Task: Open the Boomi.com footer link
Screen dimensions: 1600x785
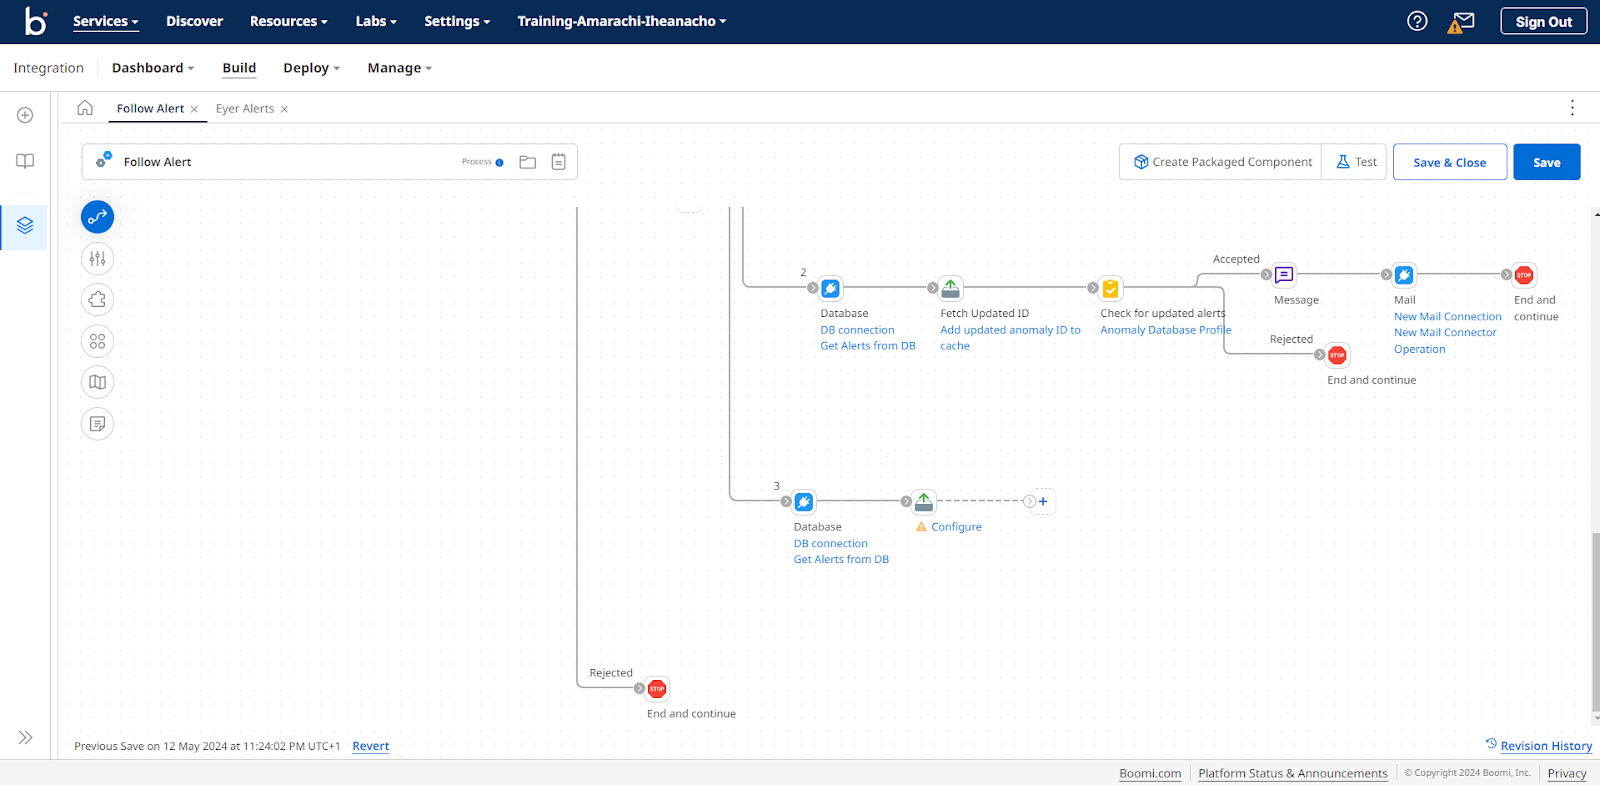Action: (1150, 773)
